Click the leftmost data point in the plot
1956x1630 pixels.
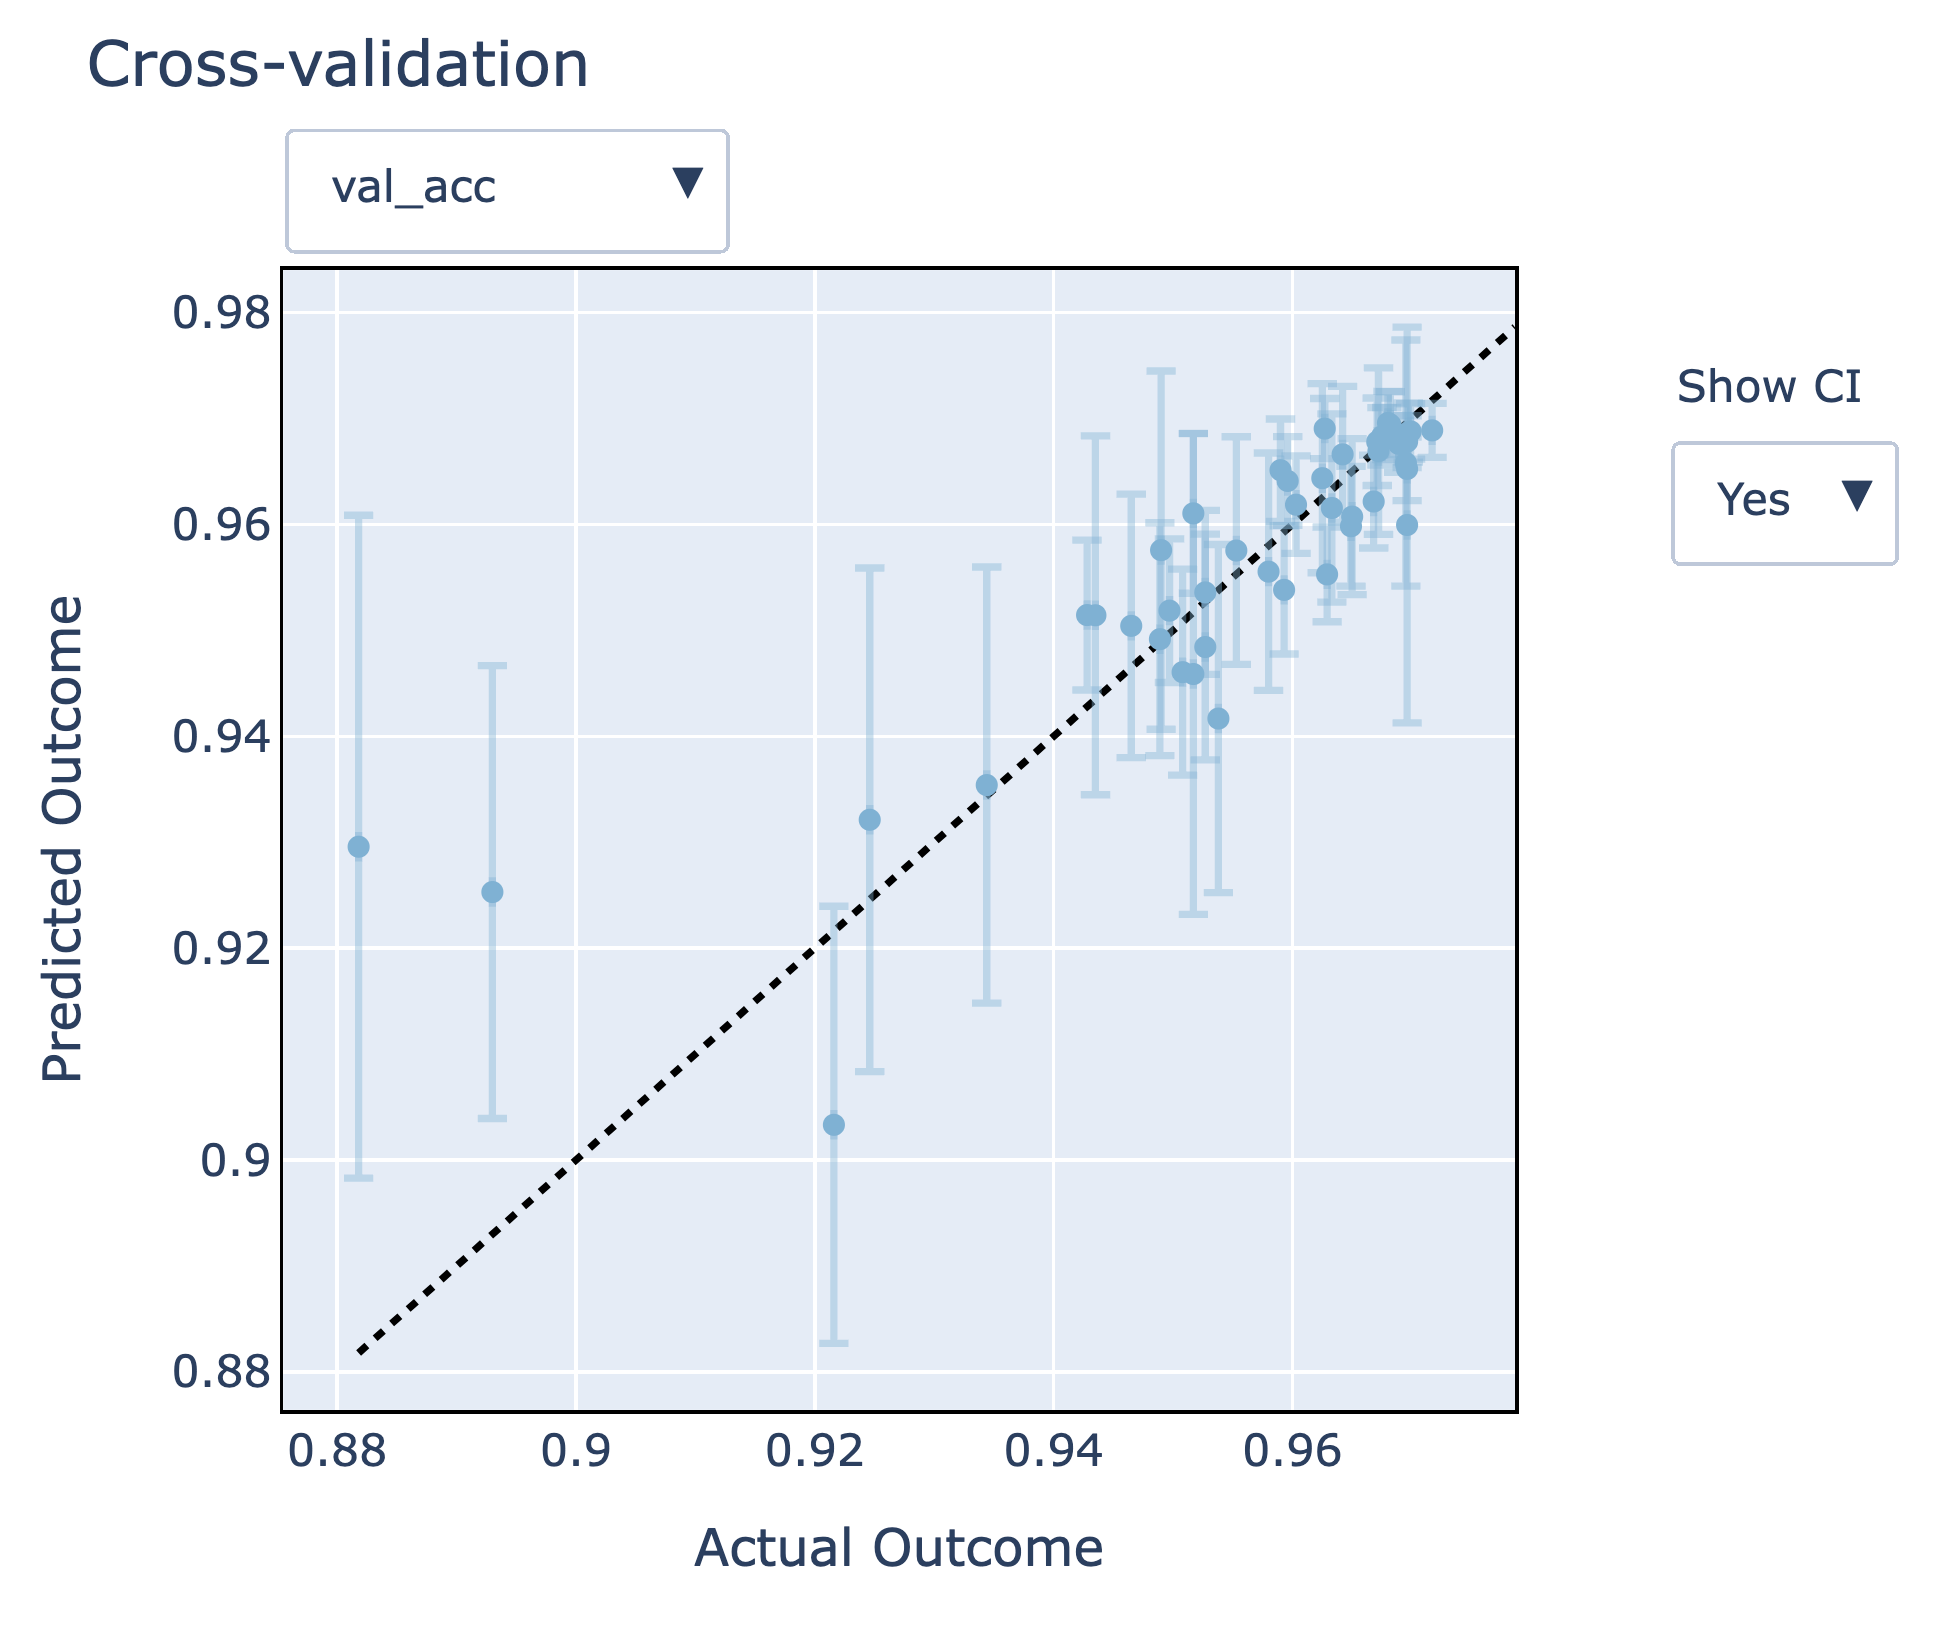(358, 847)
